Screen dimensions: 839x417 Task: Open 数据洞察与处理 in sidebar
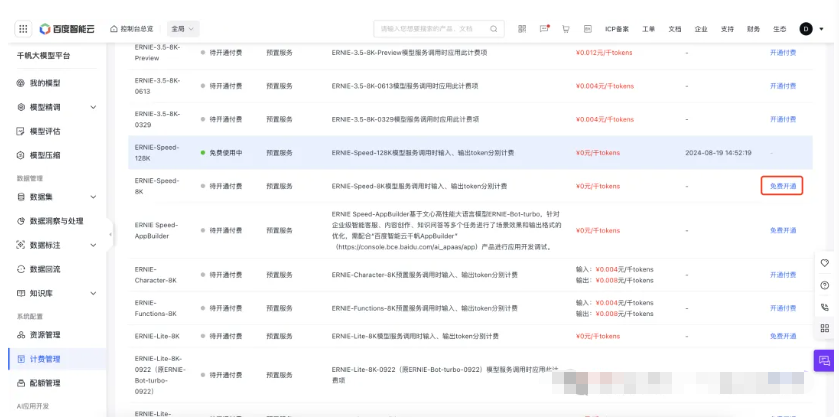pos(57,221)
